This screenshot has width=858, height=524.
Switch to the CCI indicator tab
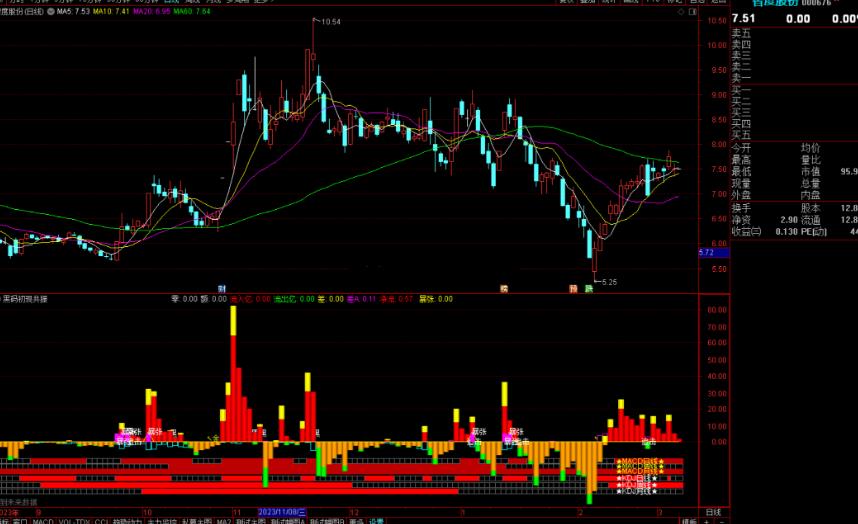point(101,521)
